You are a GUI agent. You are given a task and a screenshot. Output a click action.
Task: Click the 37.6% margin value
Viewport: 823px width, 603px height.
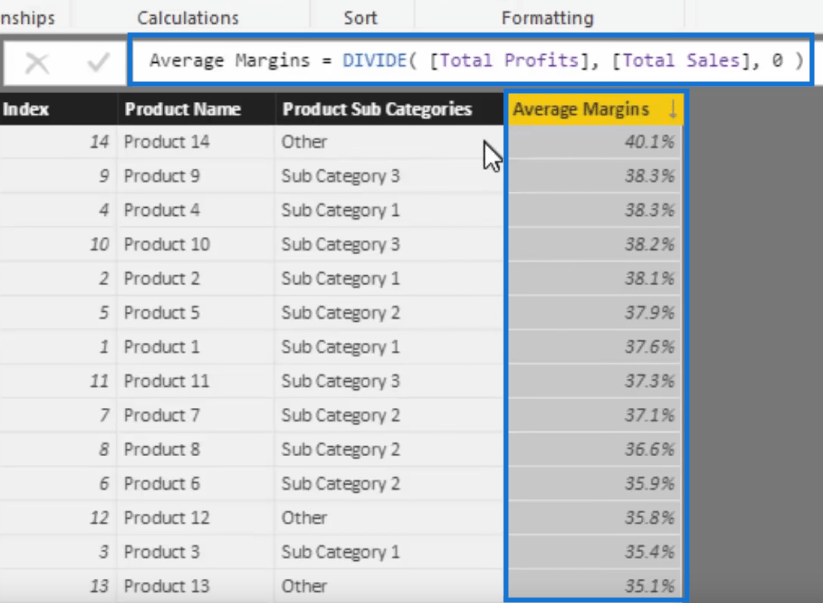click(x=649, y=347)
